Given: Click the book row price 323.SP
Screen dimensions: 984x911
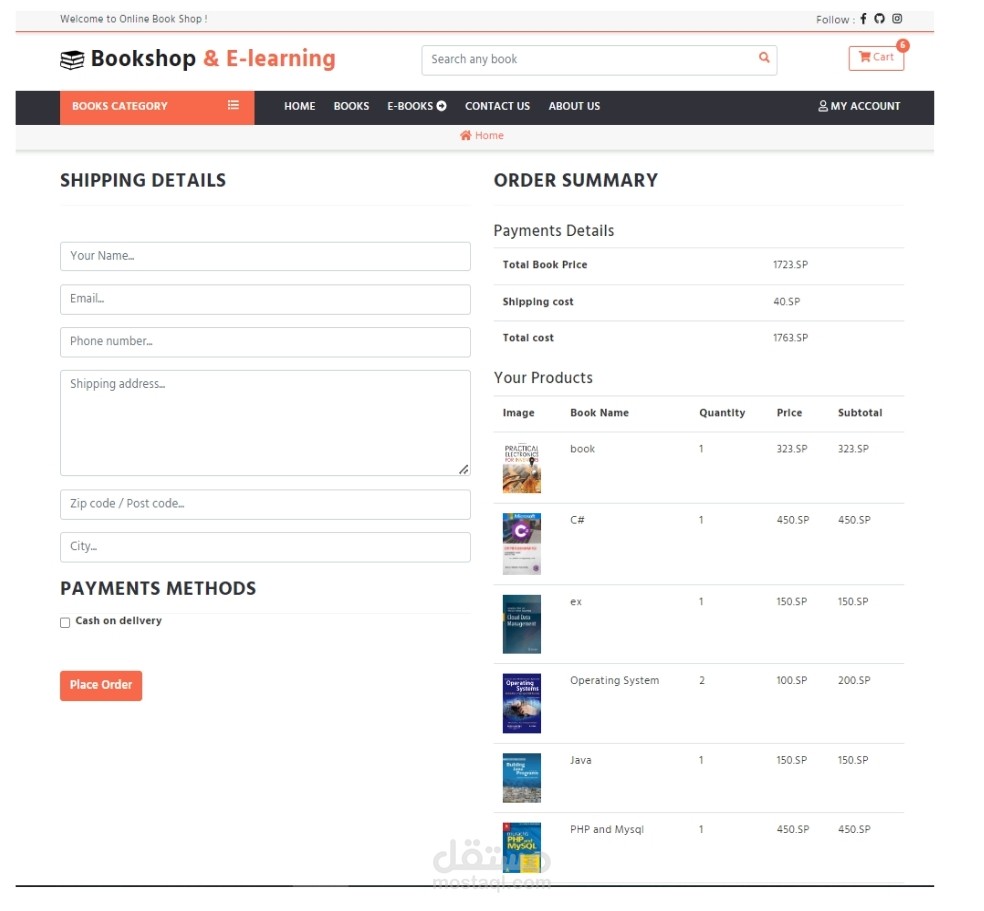Looking at the screenshot, I should (792, 449).
